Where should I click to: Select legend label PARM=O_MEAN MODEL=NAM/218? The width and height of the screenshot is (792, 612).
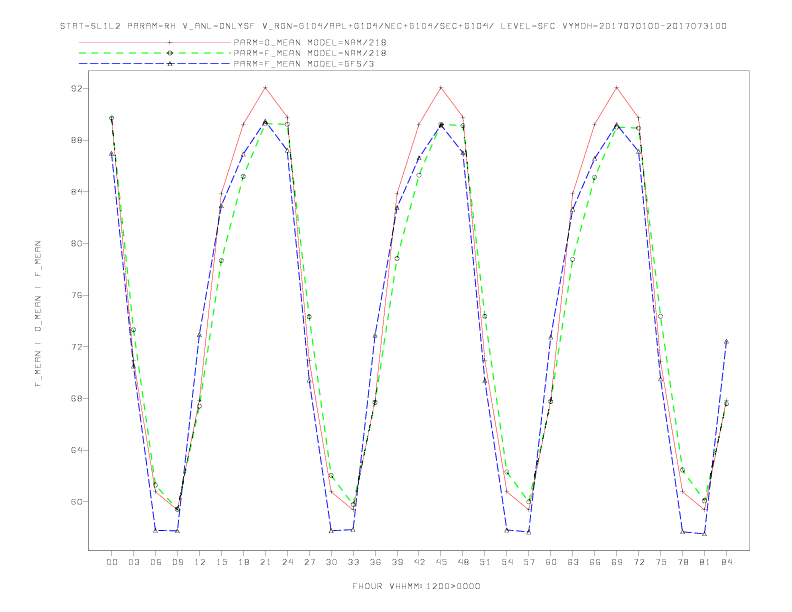[x=310, y=43]
